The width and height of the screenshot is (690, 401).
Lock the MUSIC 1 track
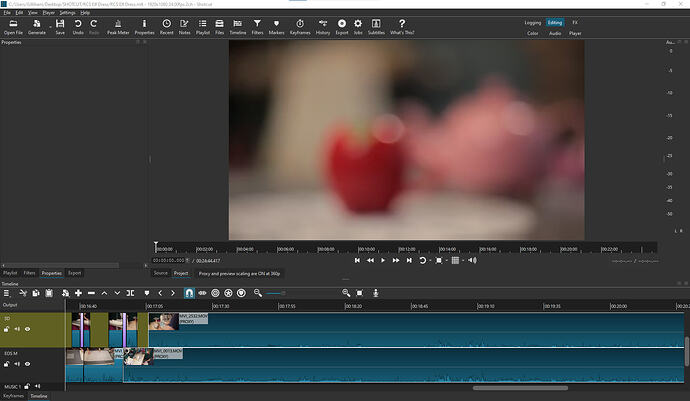click(27, 386)
